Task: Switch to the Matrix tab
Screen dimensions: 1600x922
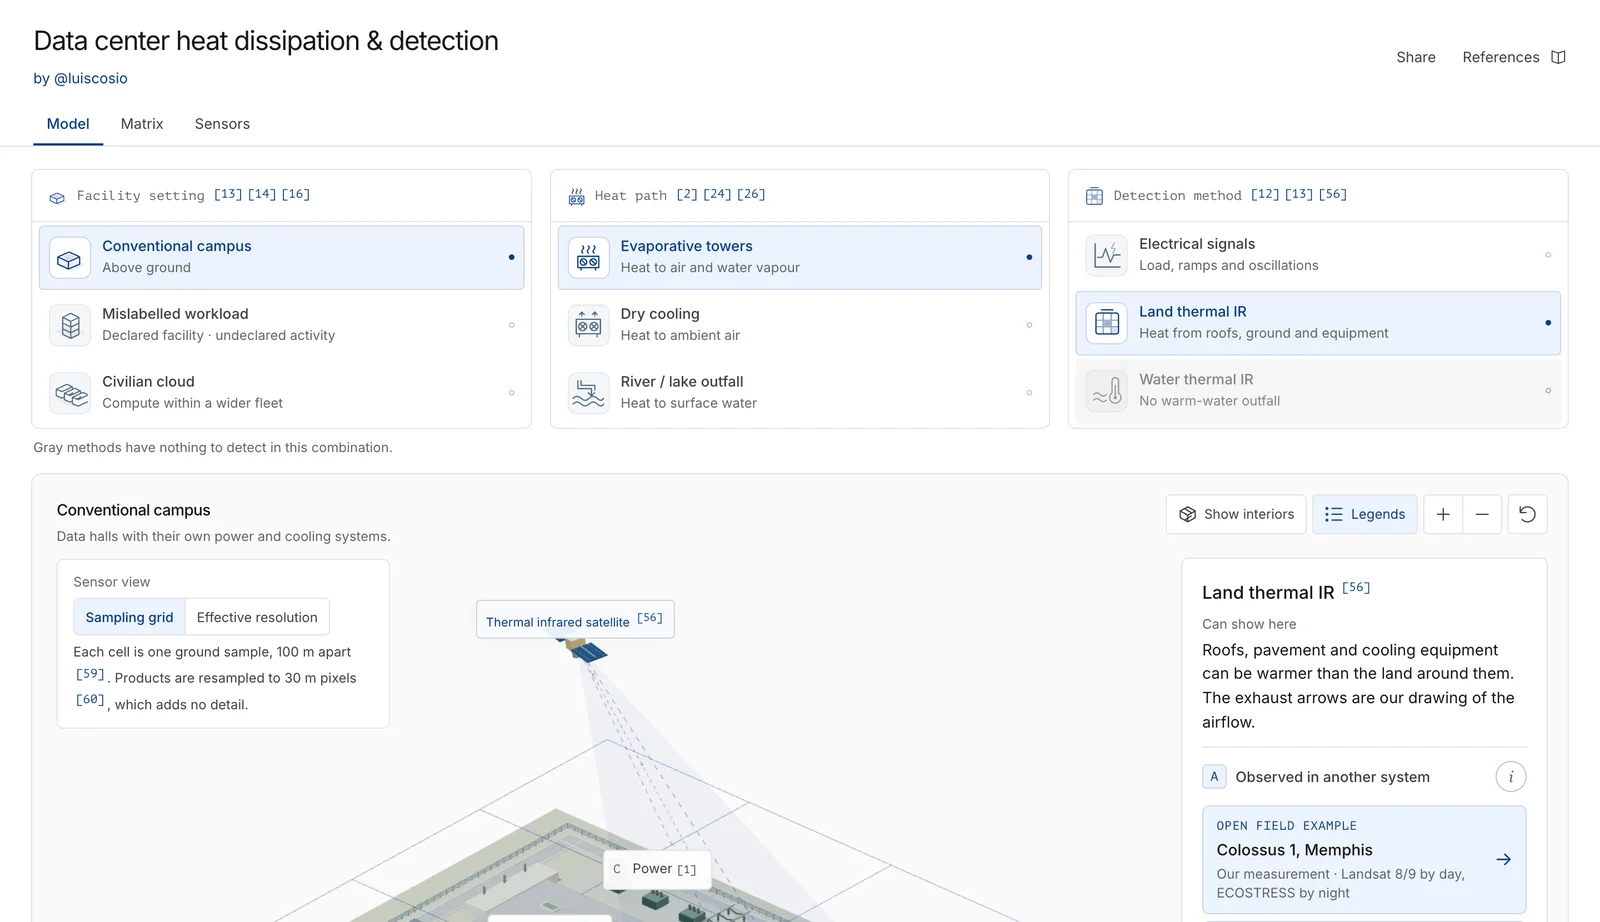Action: [142, 124]
